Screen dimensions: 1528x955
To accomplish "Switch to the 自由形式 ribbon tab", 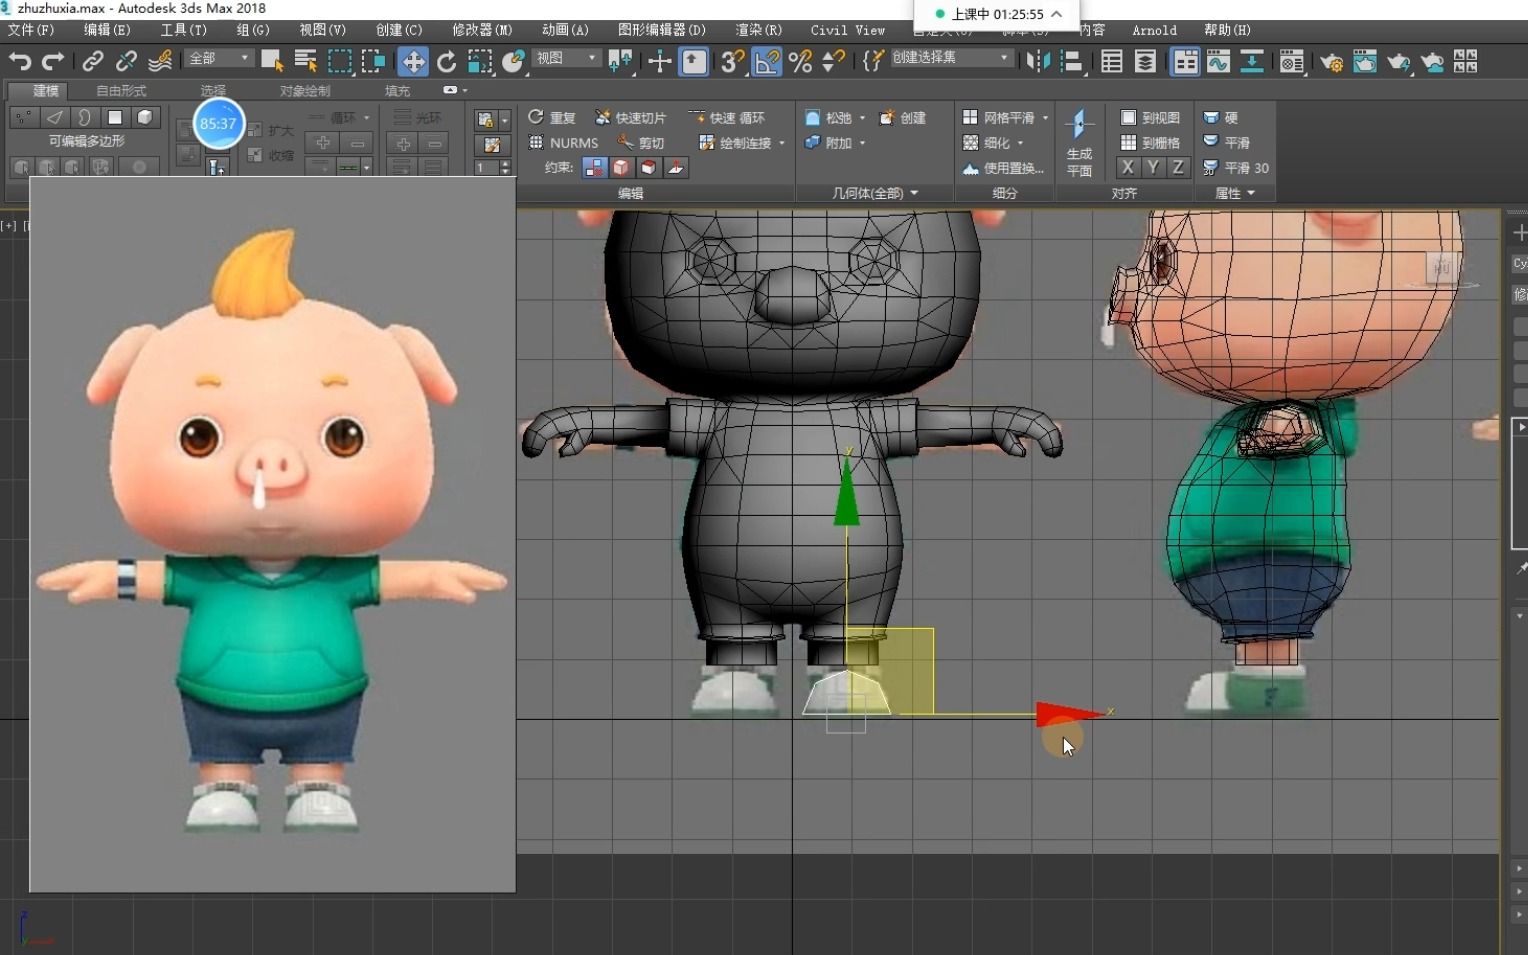I will tap(121, 91).
